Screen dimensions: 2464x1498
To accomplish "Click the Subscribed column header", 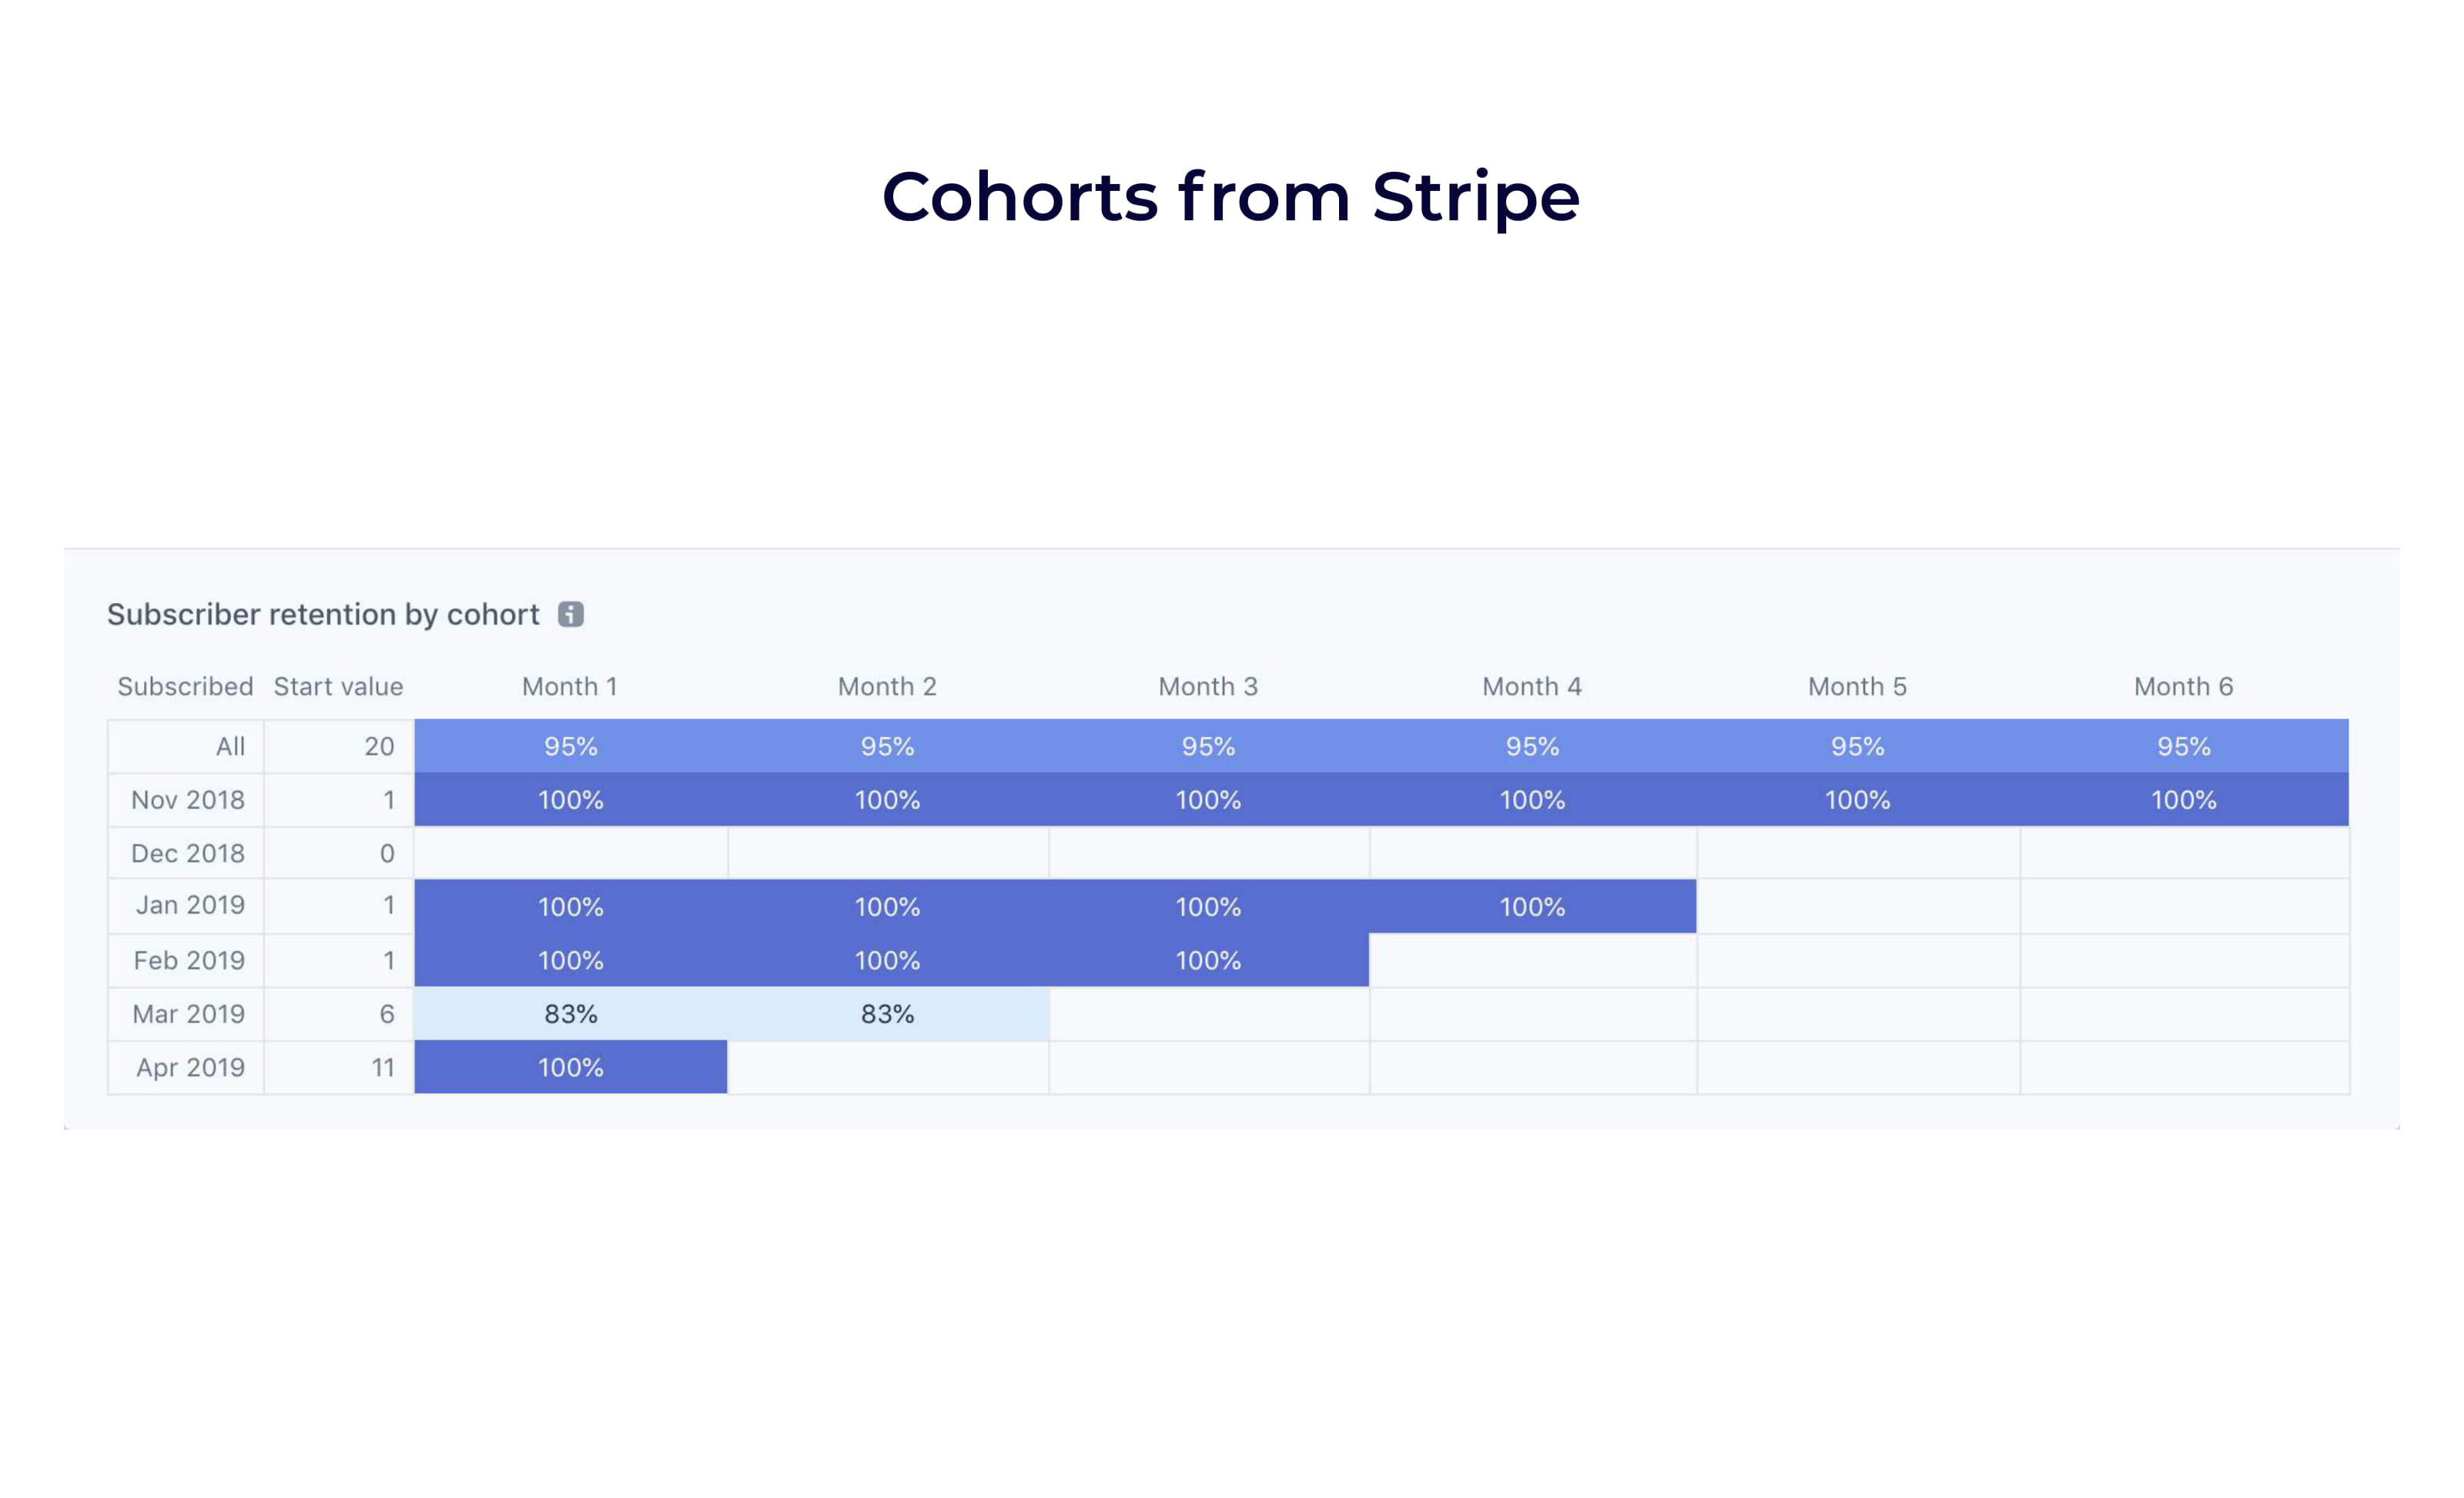I will click(185, 686).
